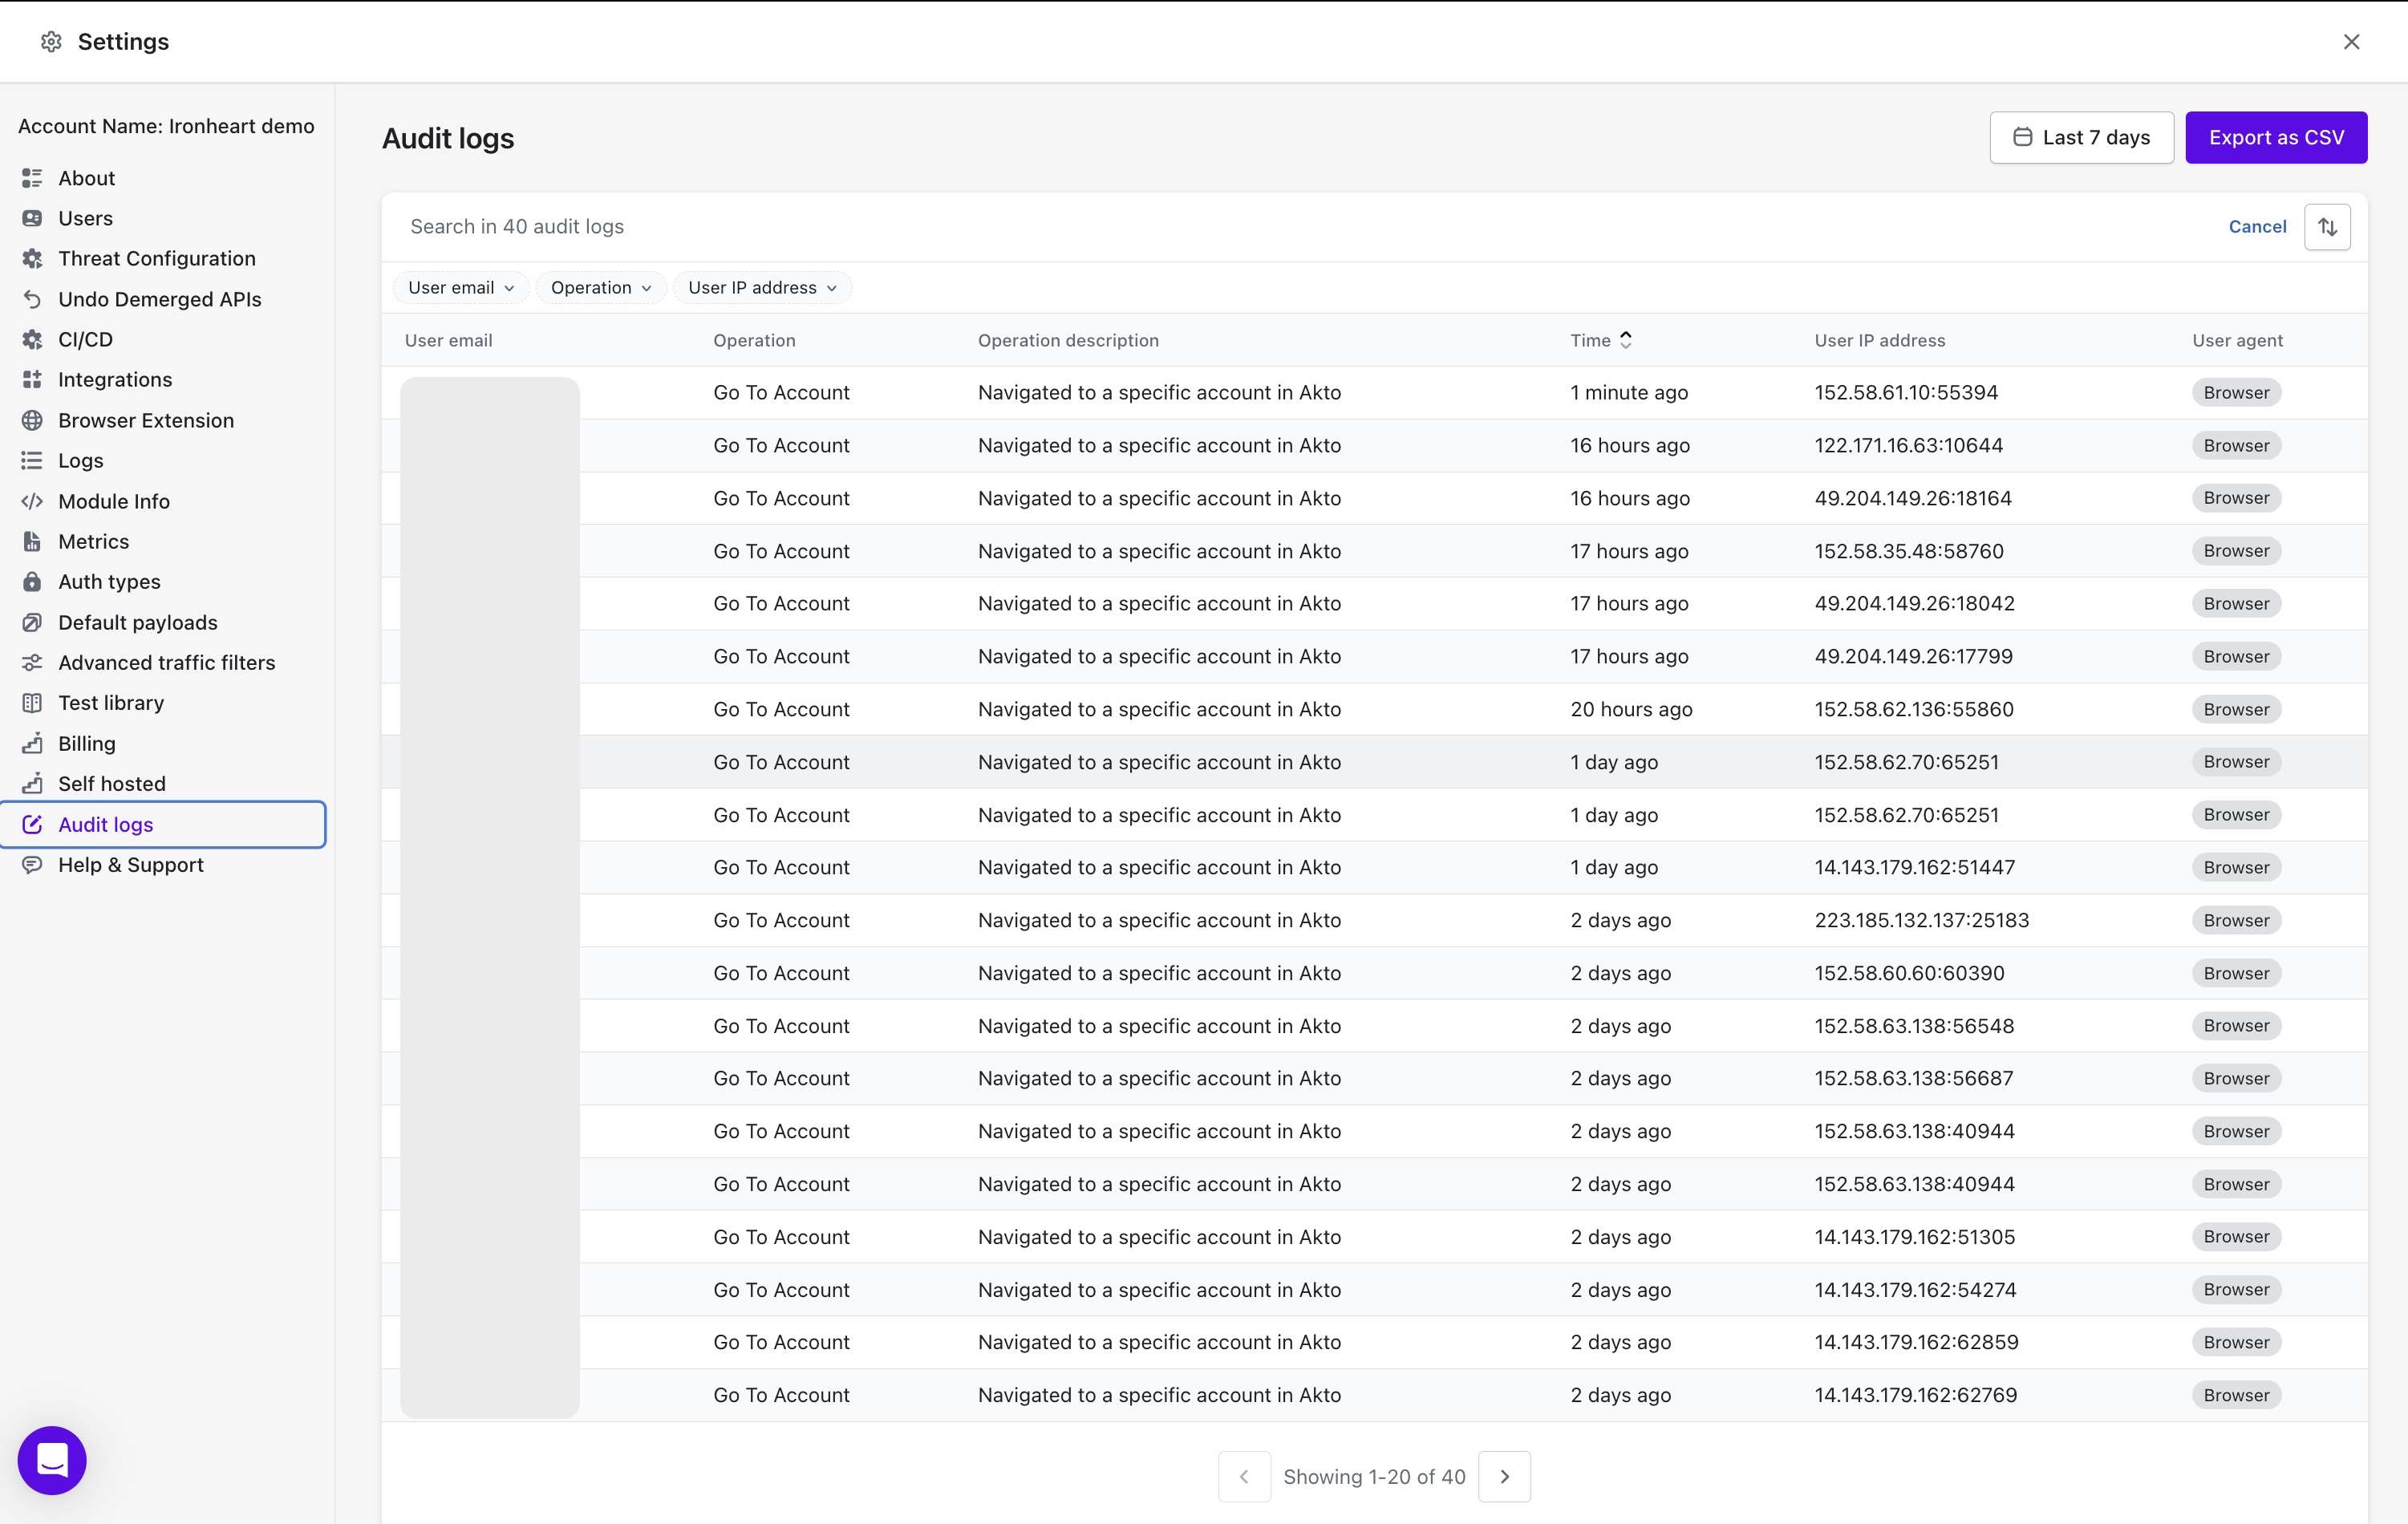2408x1524 pixels.
Task: Click the Undo Demerged APIs arrow icon
Action: (x=32, y=299)
